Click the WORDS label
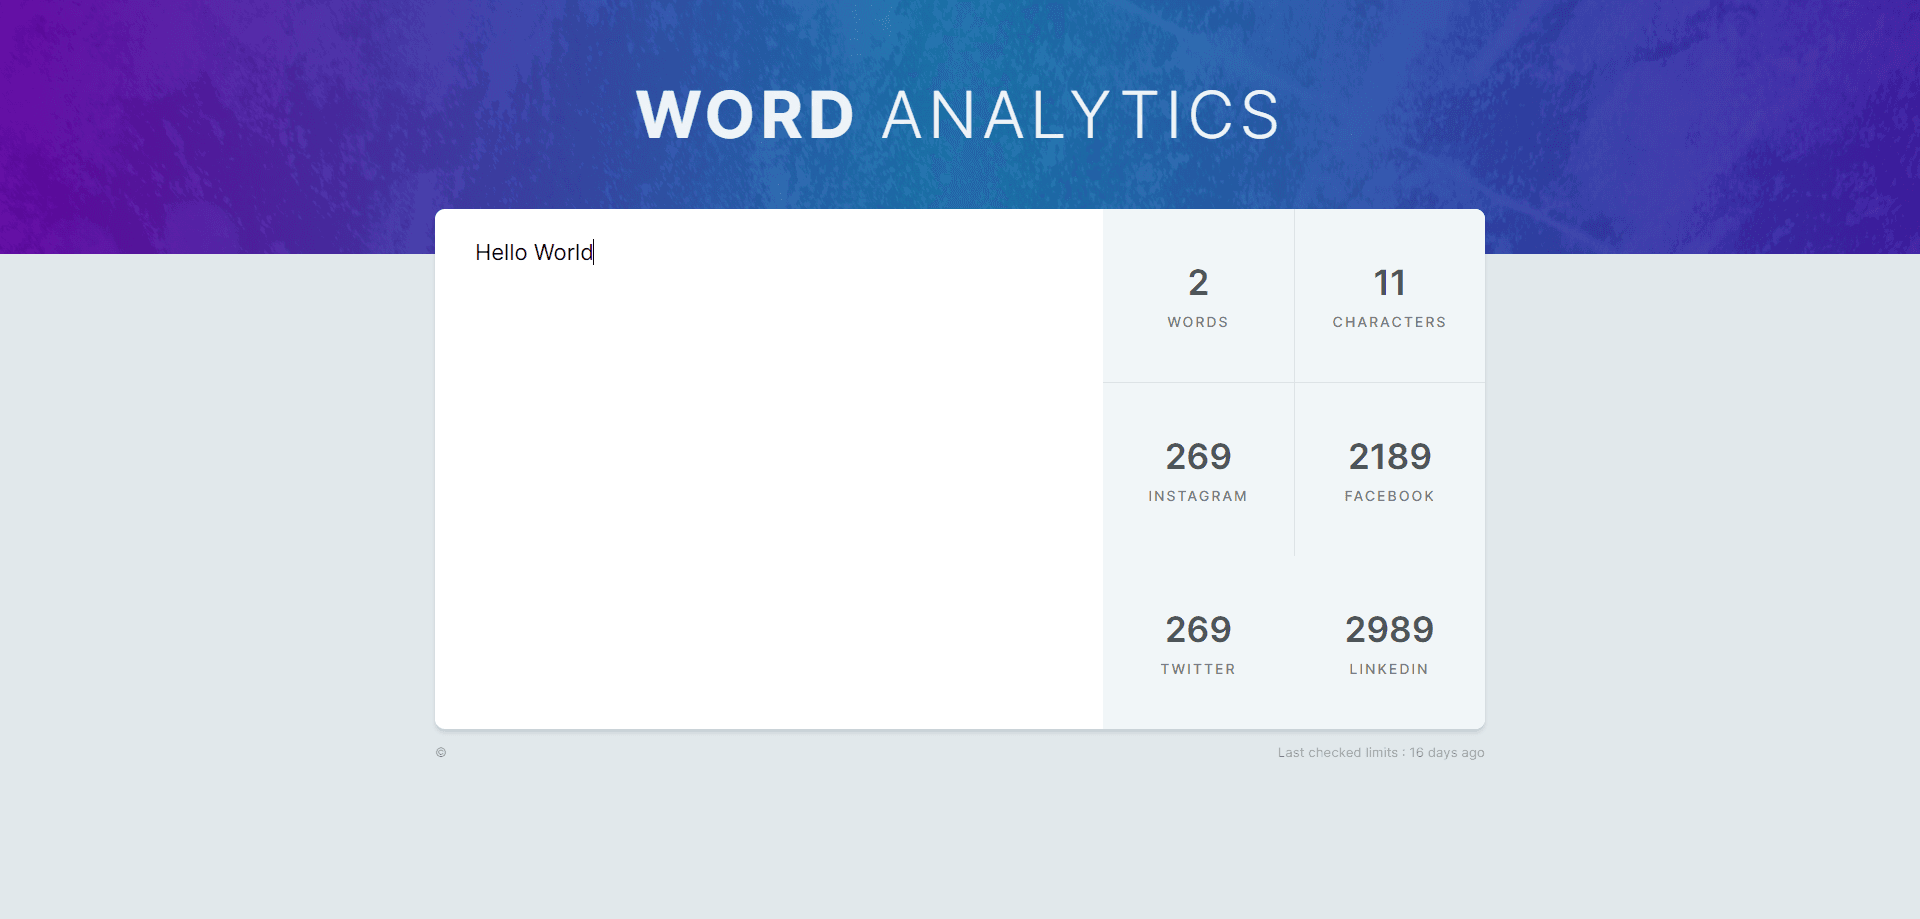The width and height of the screenshot is (1920, 919). [1198, 322]
